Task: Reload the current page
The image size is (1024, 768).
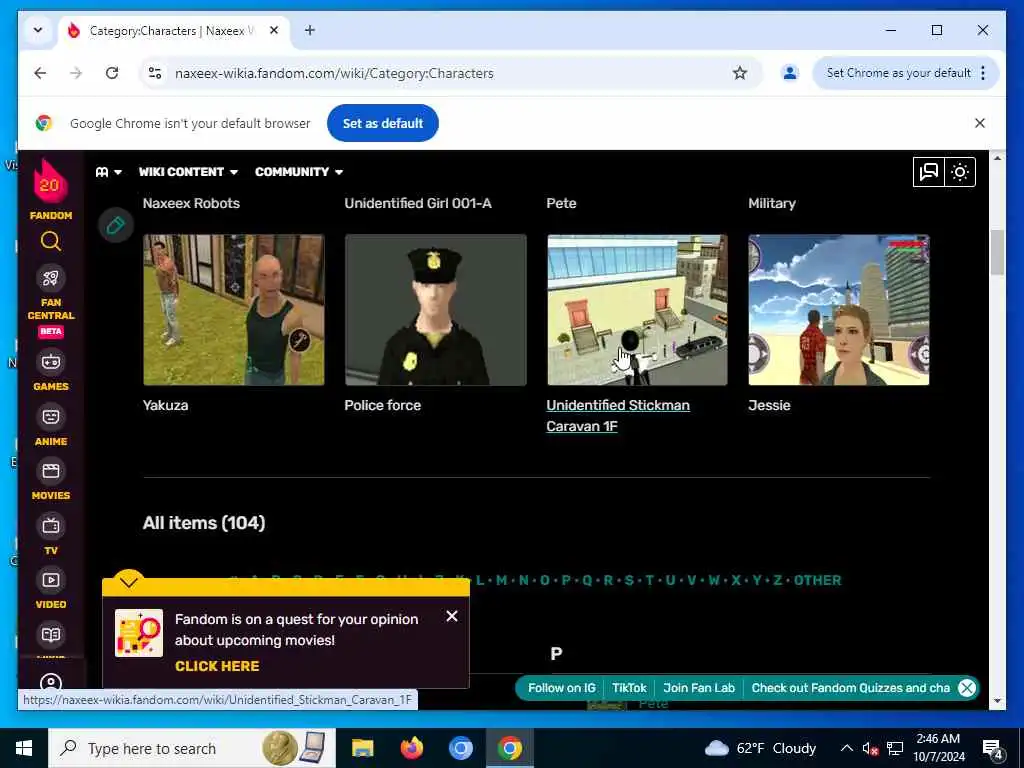Action: (112, 73)
